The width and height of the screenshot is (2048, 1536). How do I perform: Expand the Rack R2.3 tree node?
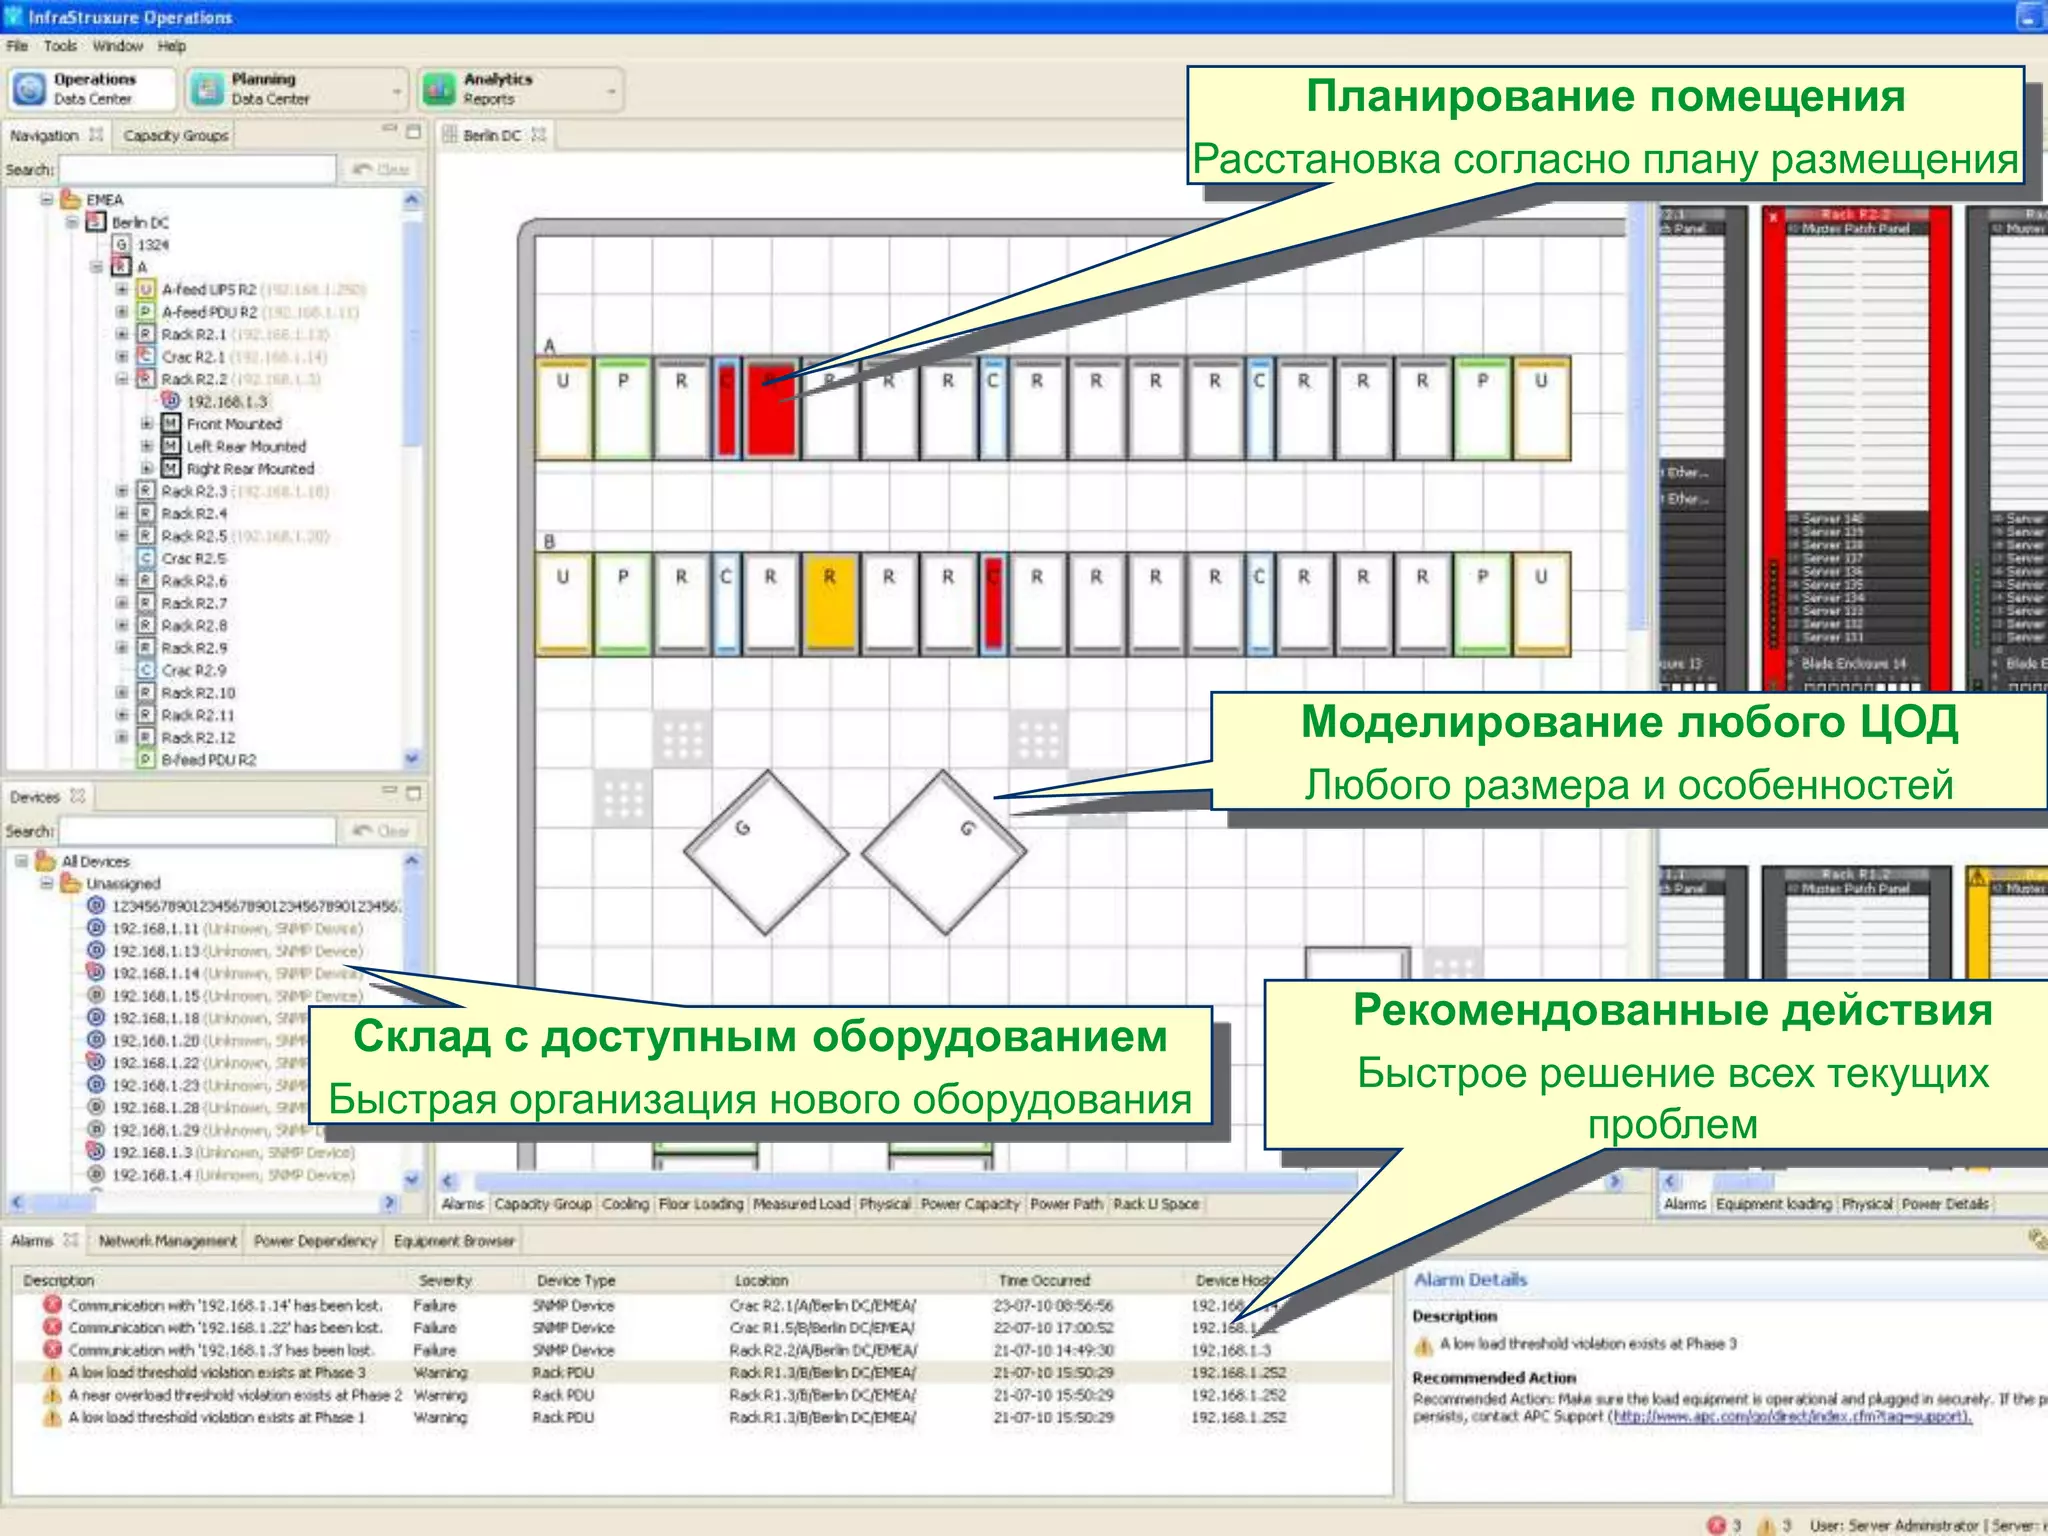122,491
